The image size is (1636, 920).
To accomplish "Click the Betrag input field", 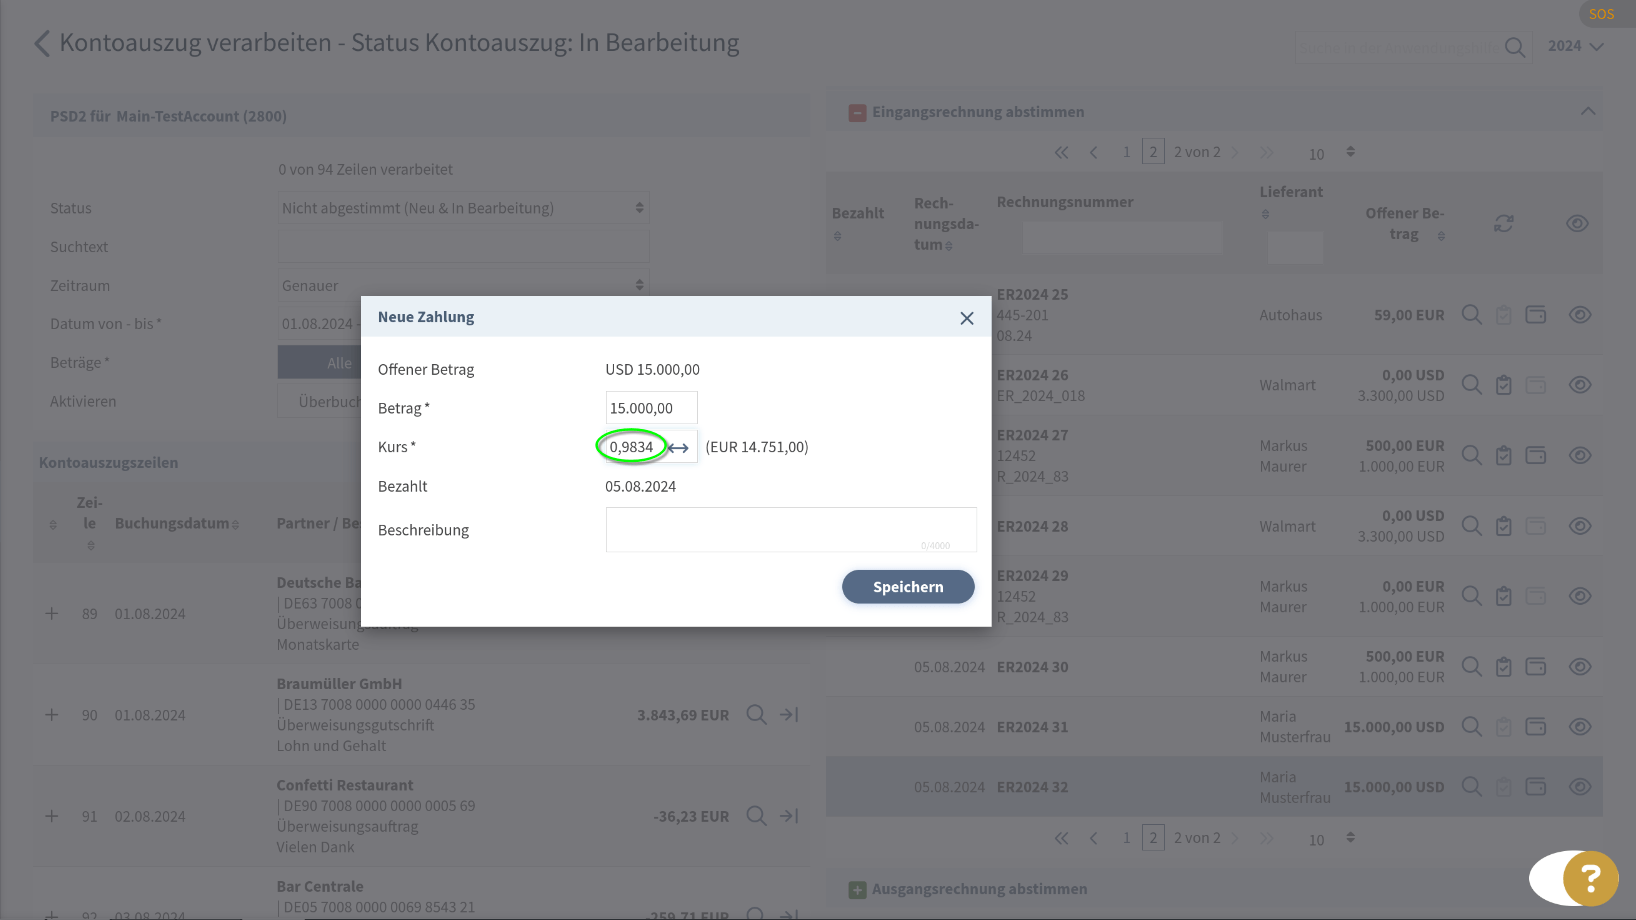I will point(650,408).
